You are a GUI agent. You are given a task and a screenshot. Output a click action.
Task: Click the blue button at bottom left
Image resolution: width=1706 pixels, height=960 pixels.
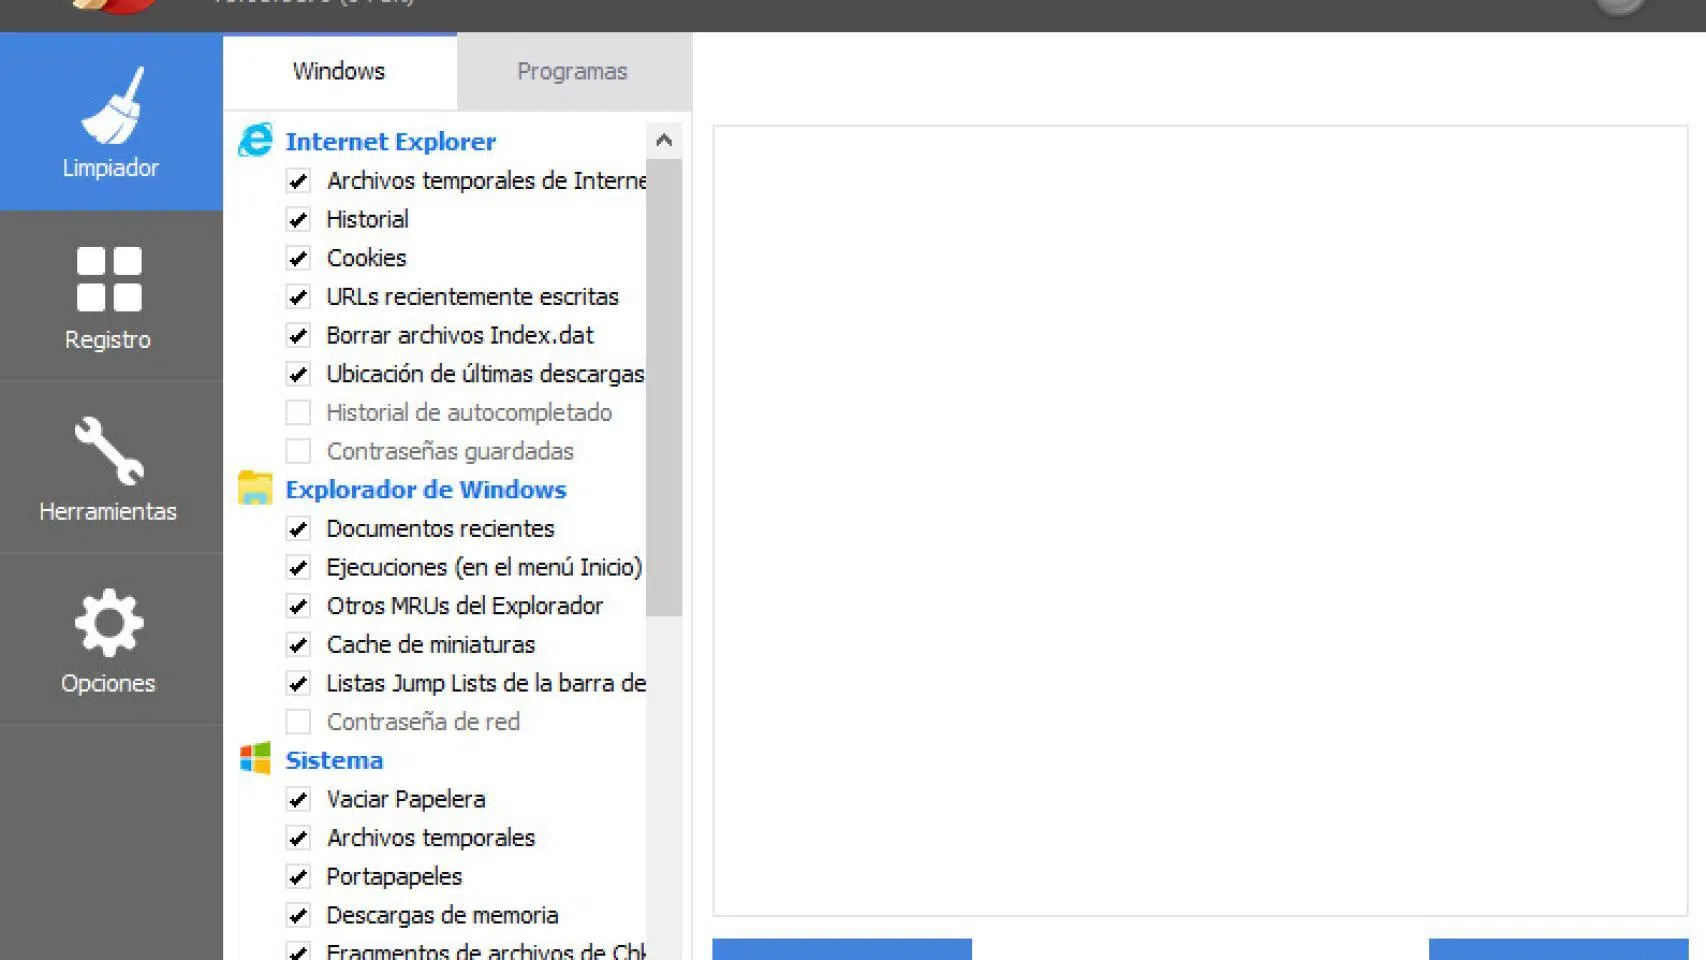841,950
